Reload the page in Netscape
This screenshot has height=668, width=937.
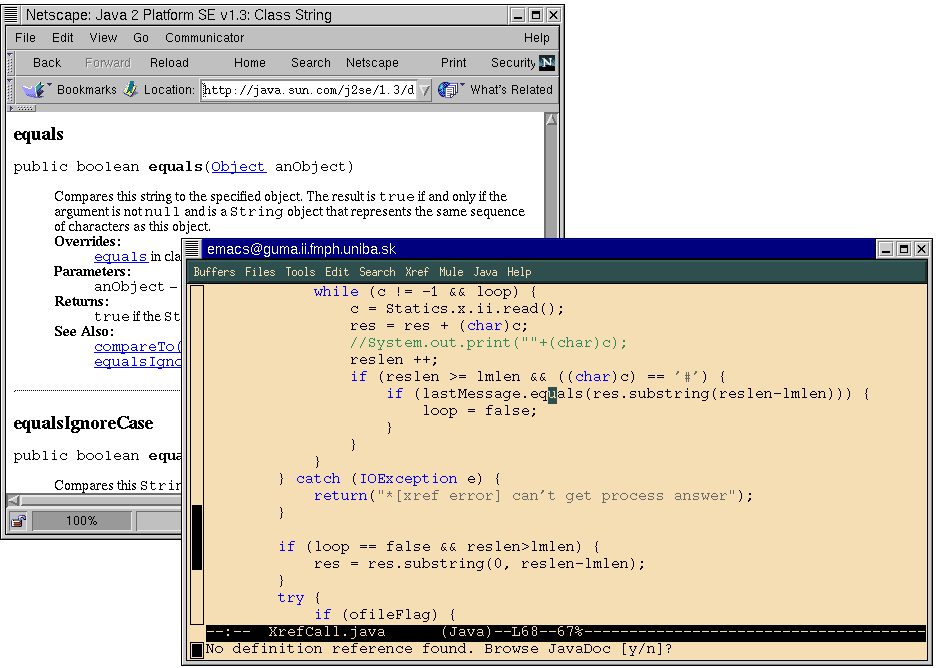(169, 62)
